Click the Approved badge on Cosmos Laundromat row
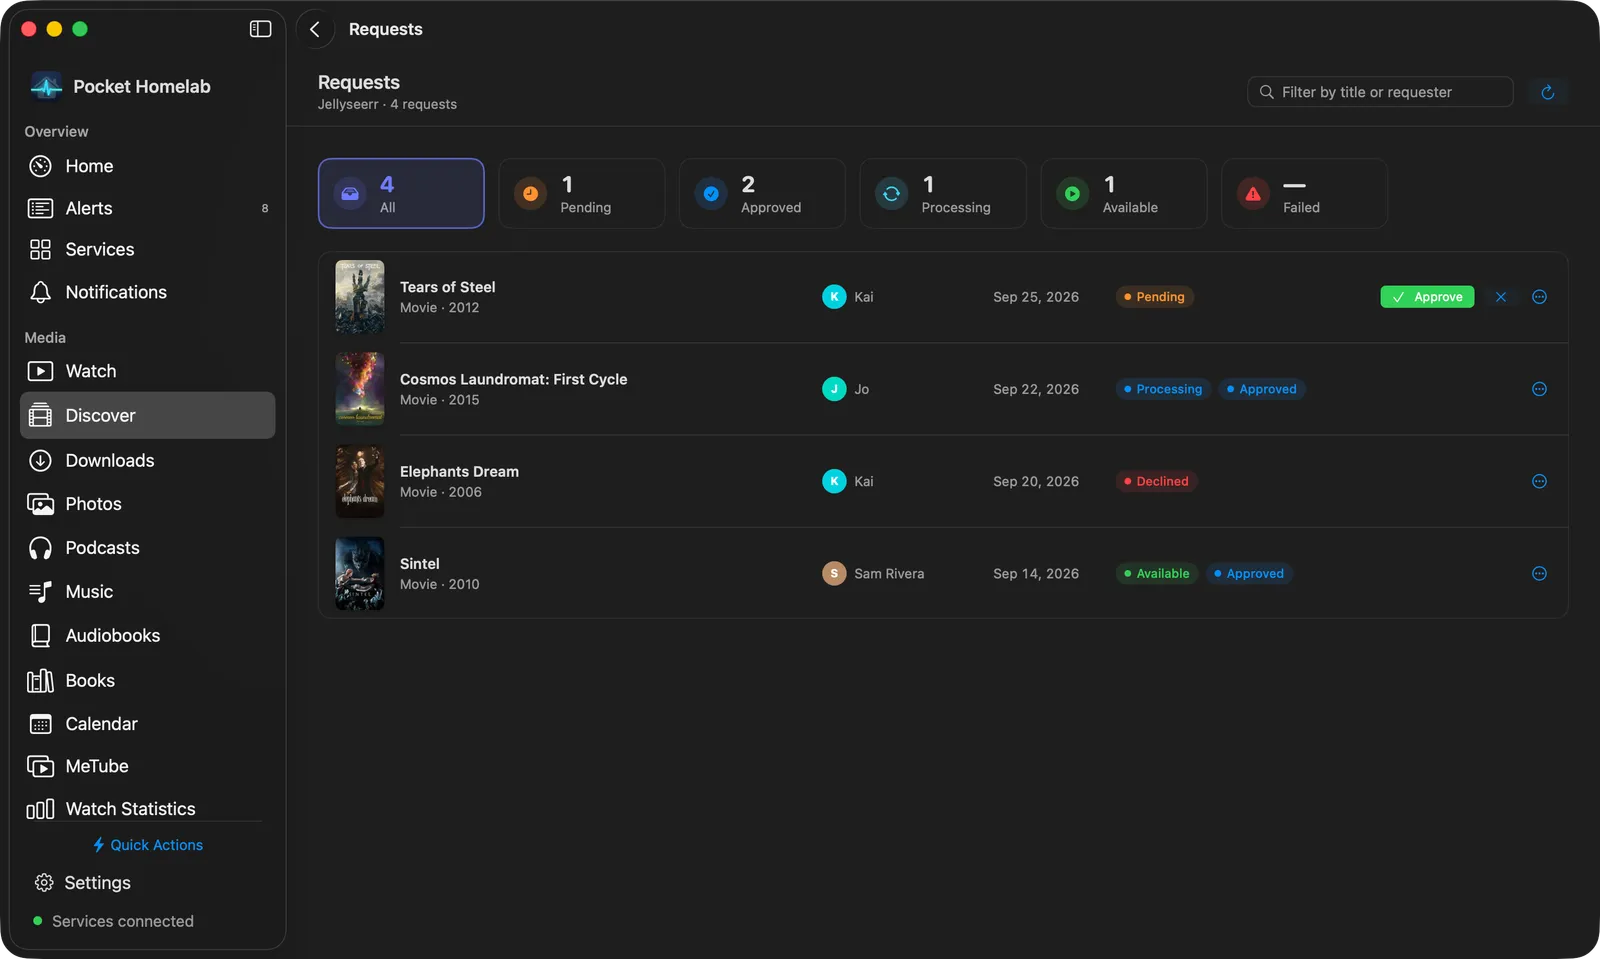Viewport: 1600px width, 959px height. tap(1262, 389)
